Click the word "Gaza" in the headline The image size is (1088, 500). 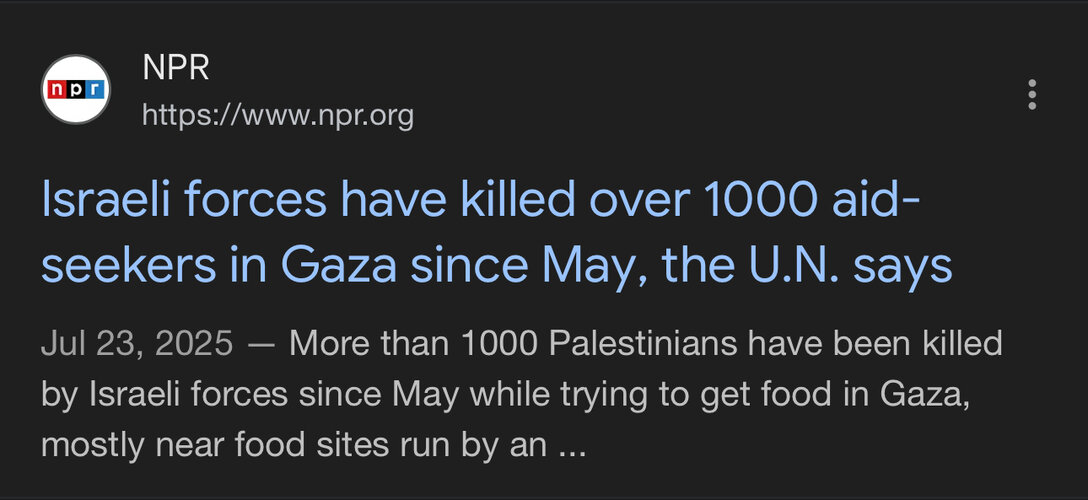tap(339, 266)
